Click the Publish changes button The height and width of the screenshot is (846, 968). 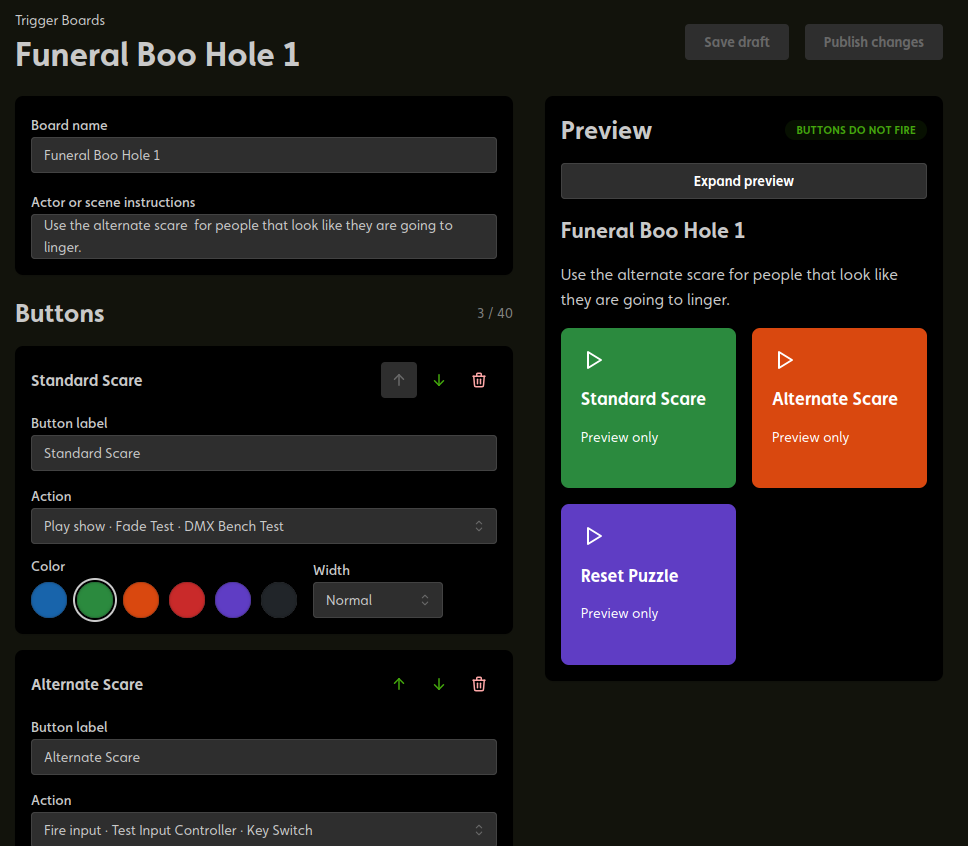click(874, 42)
